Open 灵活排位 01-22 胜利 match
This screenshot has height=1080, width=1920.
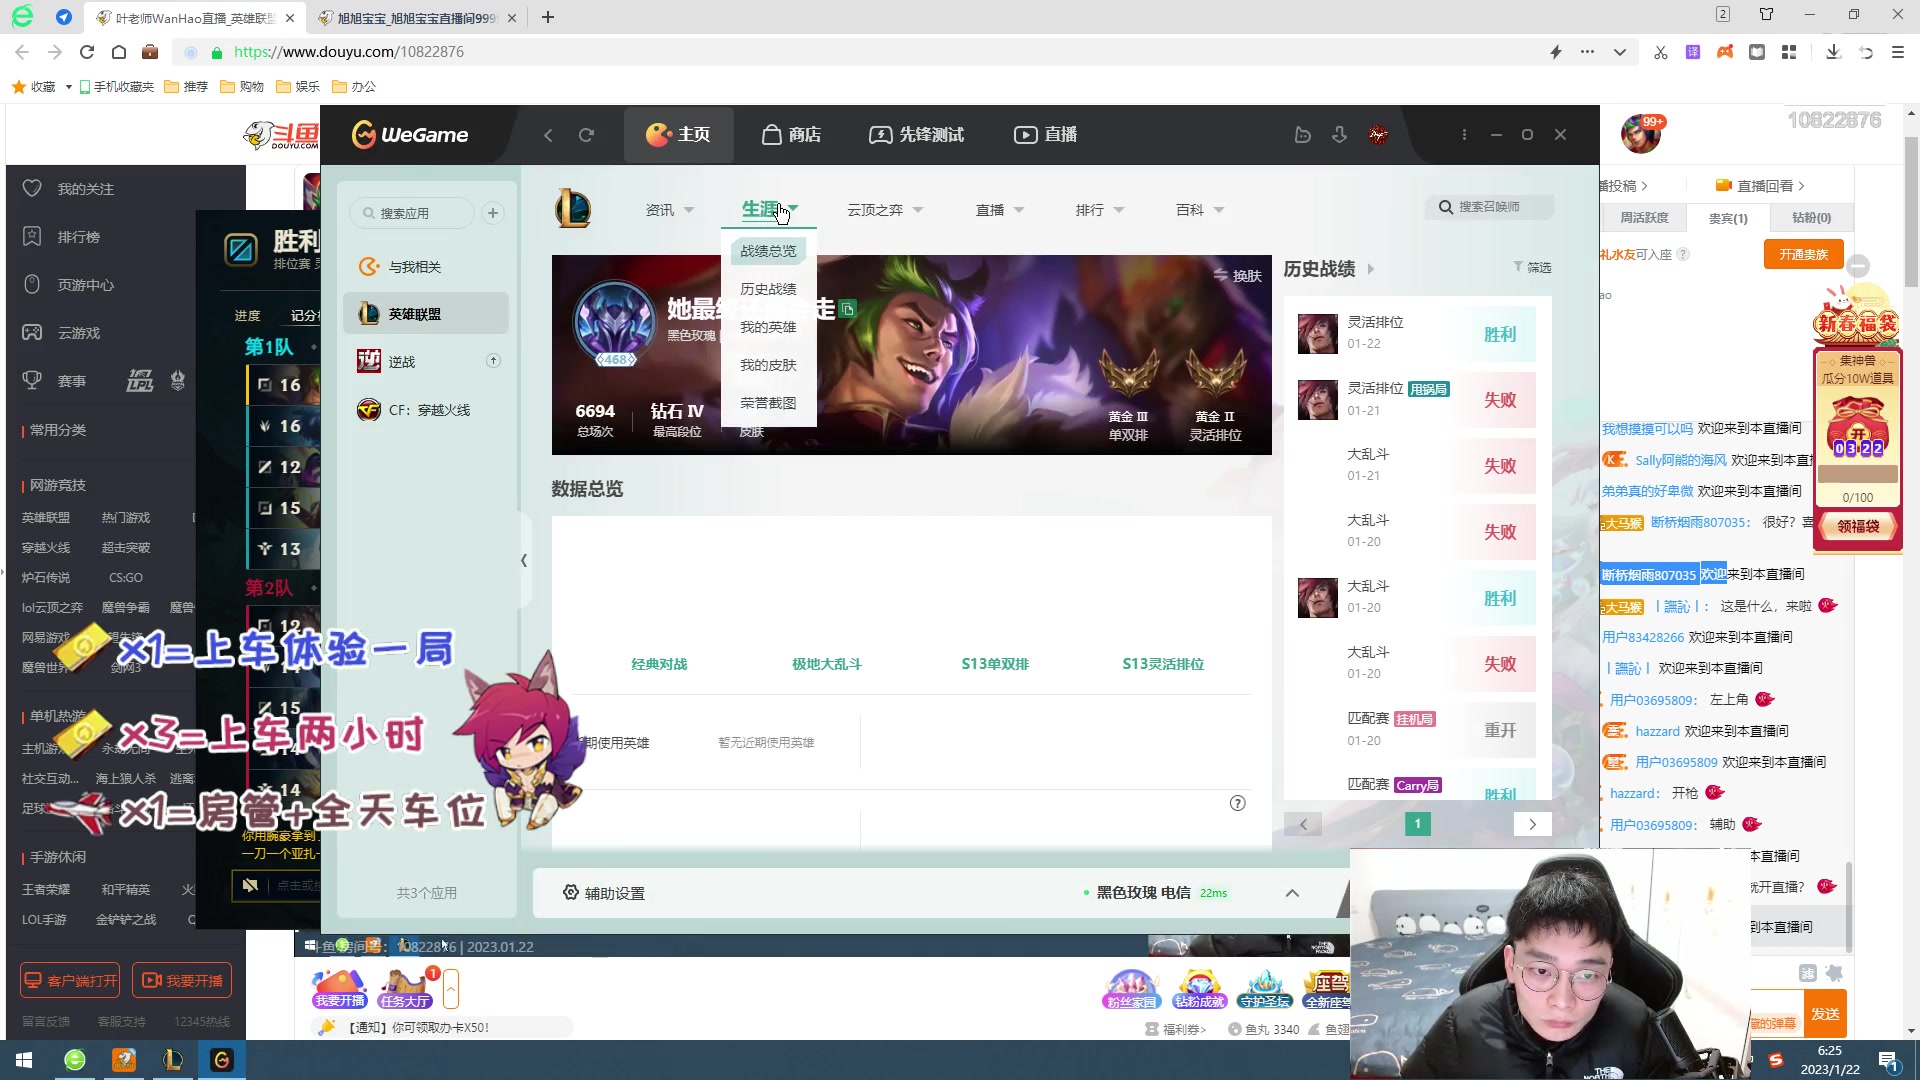(x=1417, y=334)
